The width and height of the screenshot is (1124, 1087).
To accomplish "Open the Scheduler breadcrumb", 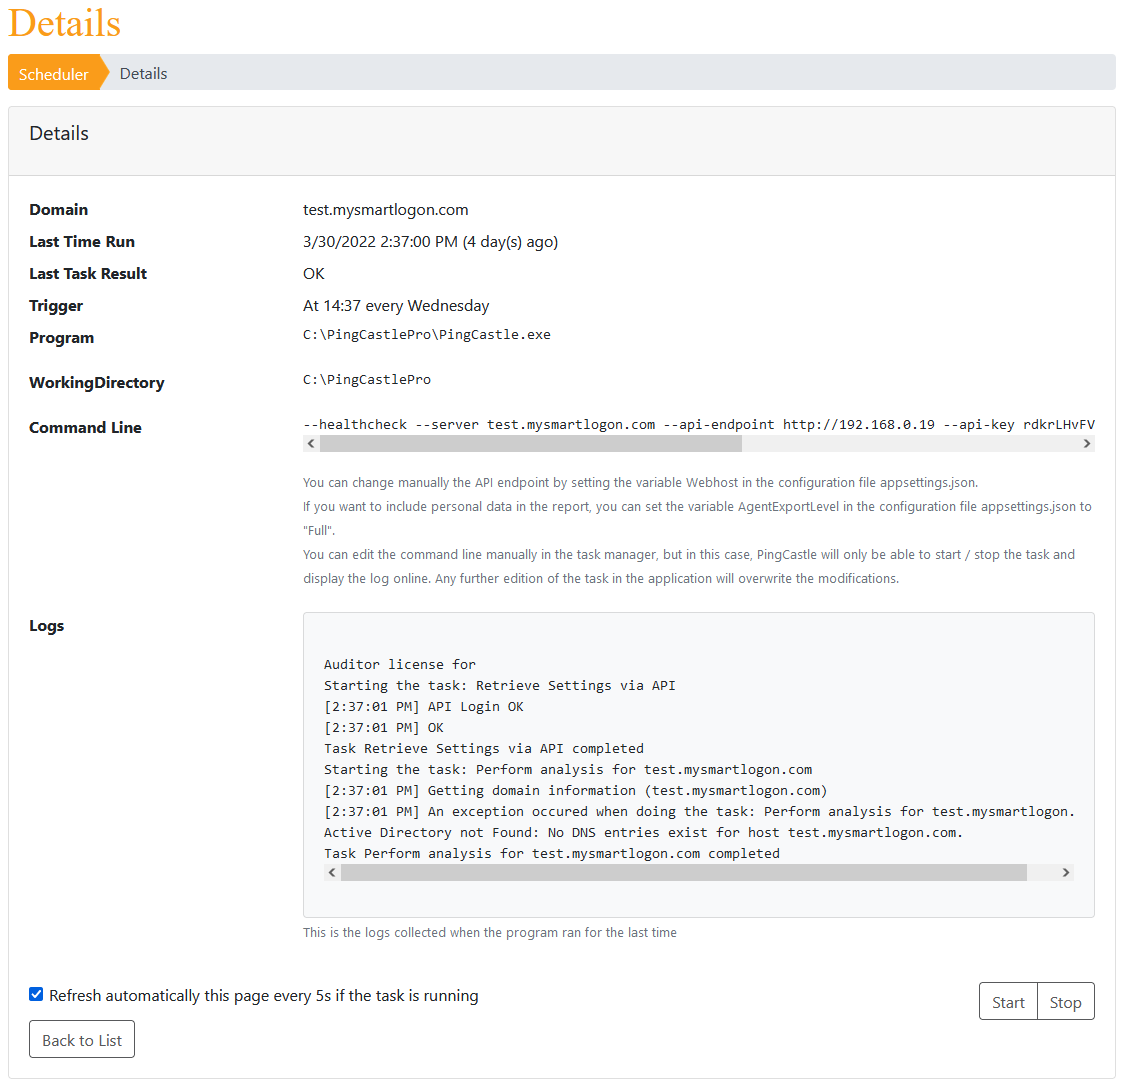I will 54,73.
